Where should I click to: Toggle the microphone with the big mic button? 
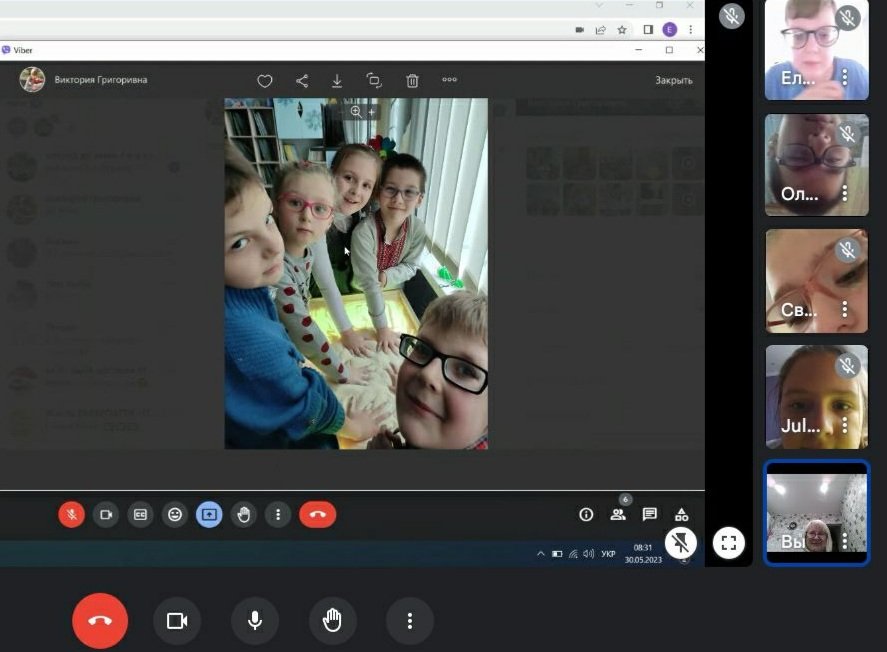[255, 621]
